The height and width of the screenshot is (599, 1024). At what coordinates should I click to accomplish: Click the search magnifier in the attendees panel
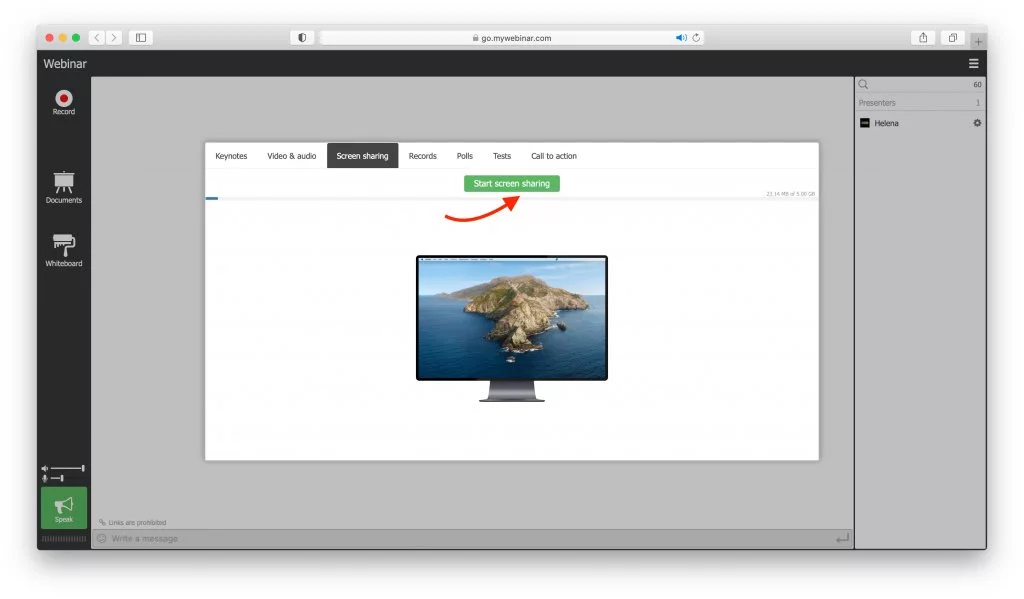pos(862,84)
